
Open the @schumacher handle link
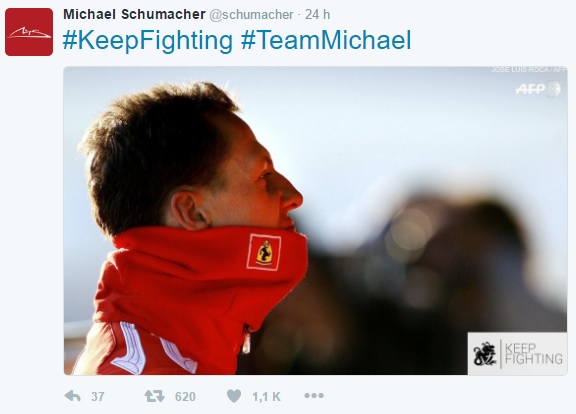251,15
